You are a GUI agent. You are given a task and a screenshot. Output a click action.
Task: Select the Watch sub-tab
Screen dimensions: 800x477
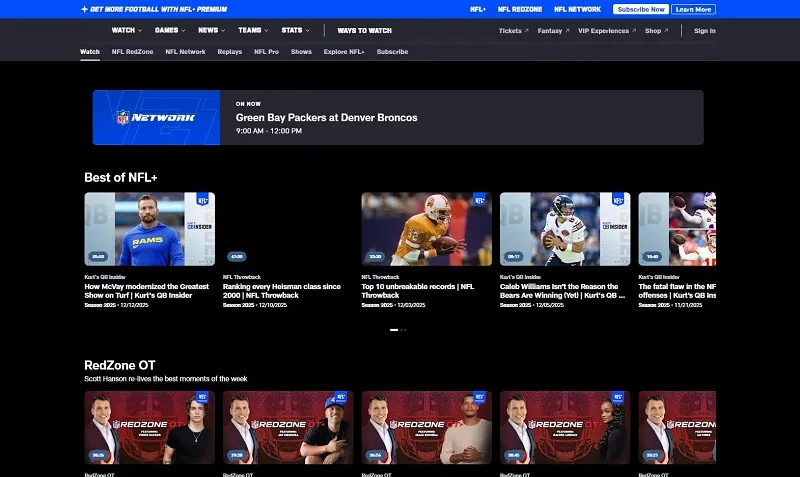pos(90,52)
